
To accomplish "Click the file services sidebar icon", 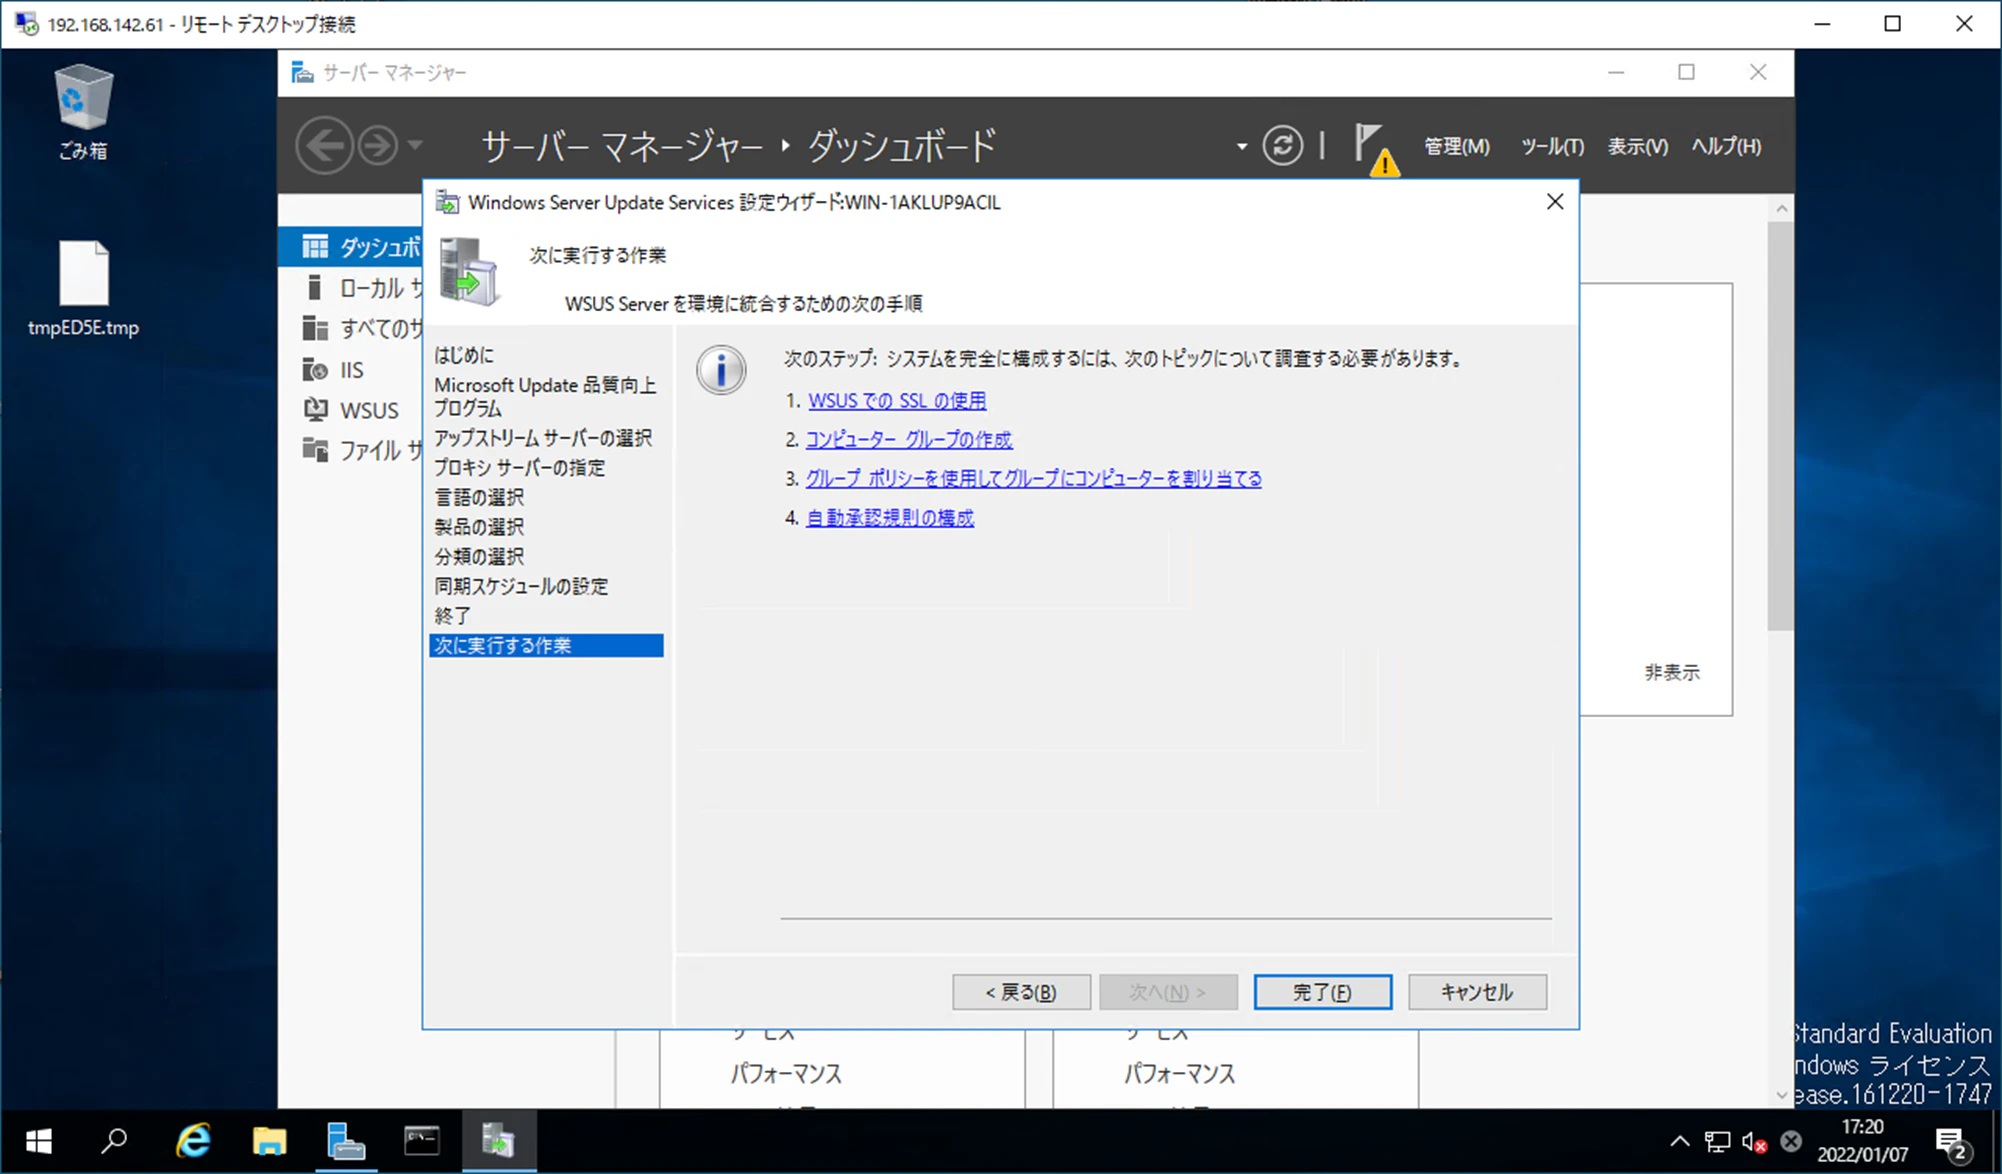I will 315,450.
